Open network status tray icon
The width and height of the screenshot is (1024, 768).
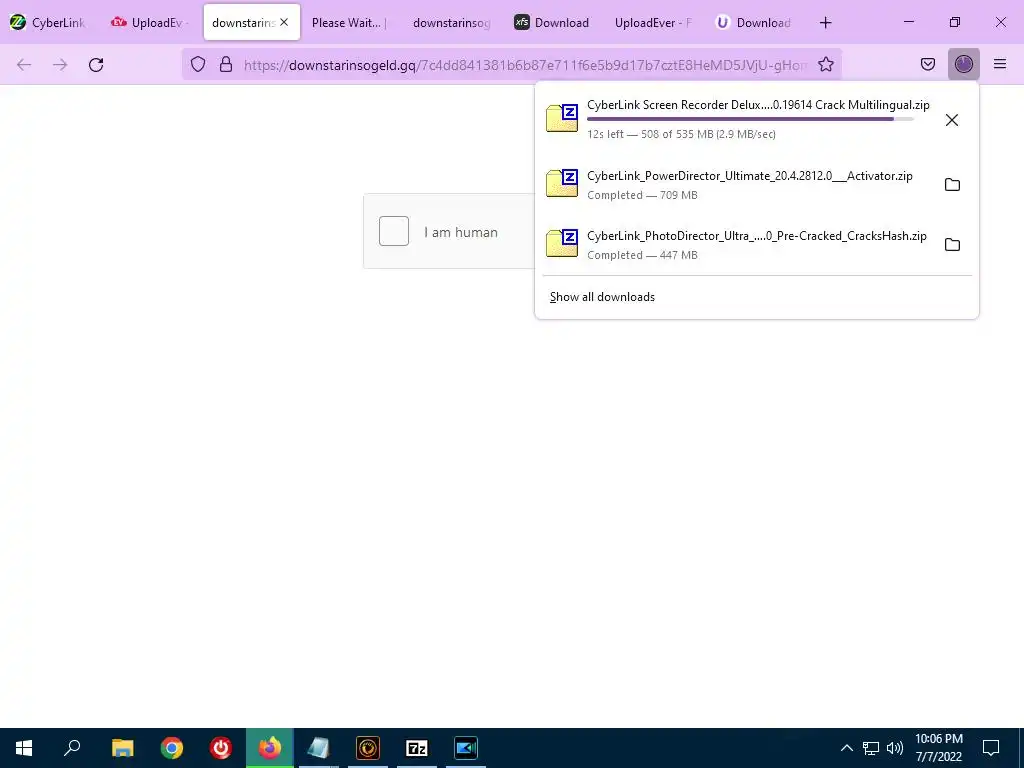click(x=871, y=748)
